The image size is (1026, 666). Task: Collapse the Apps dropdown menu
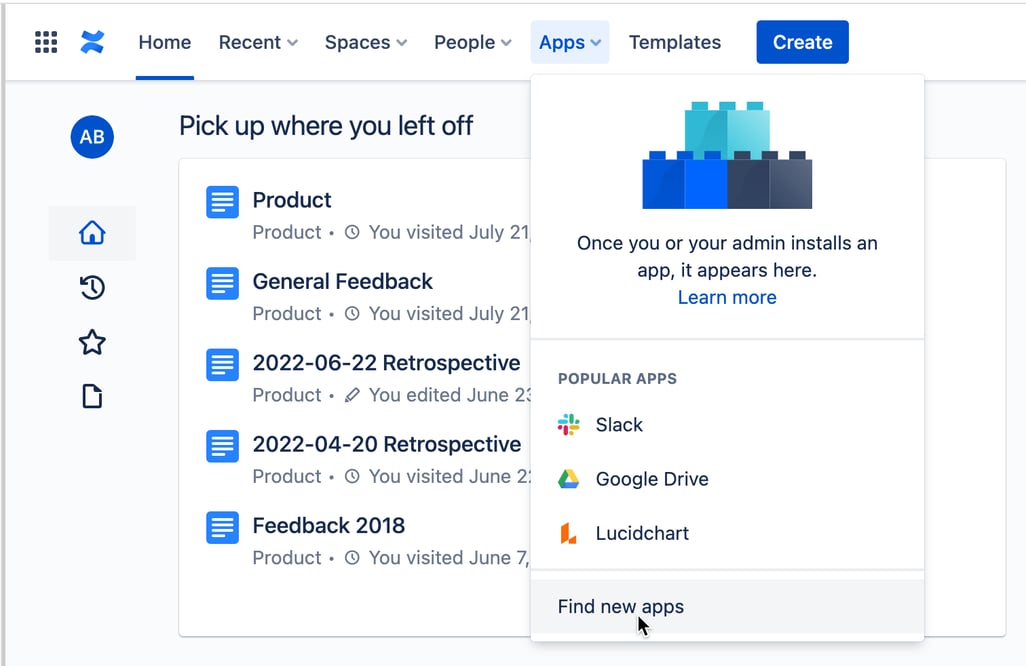(570, 42)
